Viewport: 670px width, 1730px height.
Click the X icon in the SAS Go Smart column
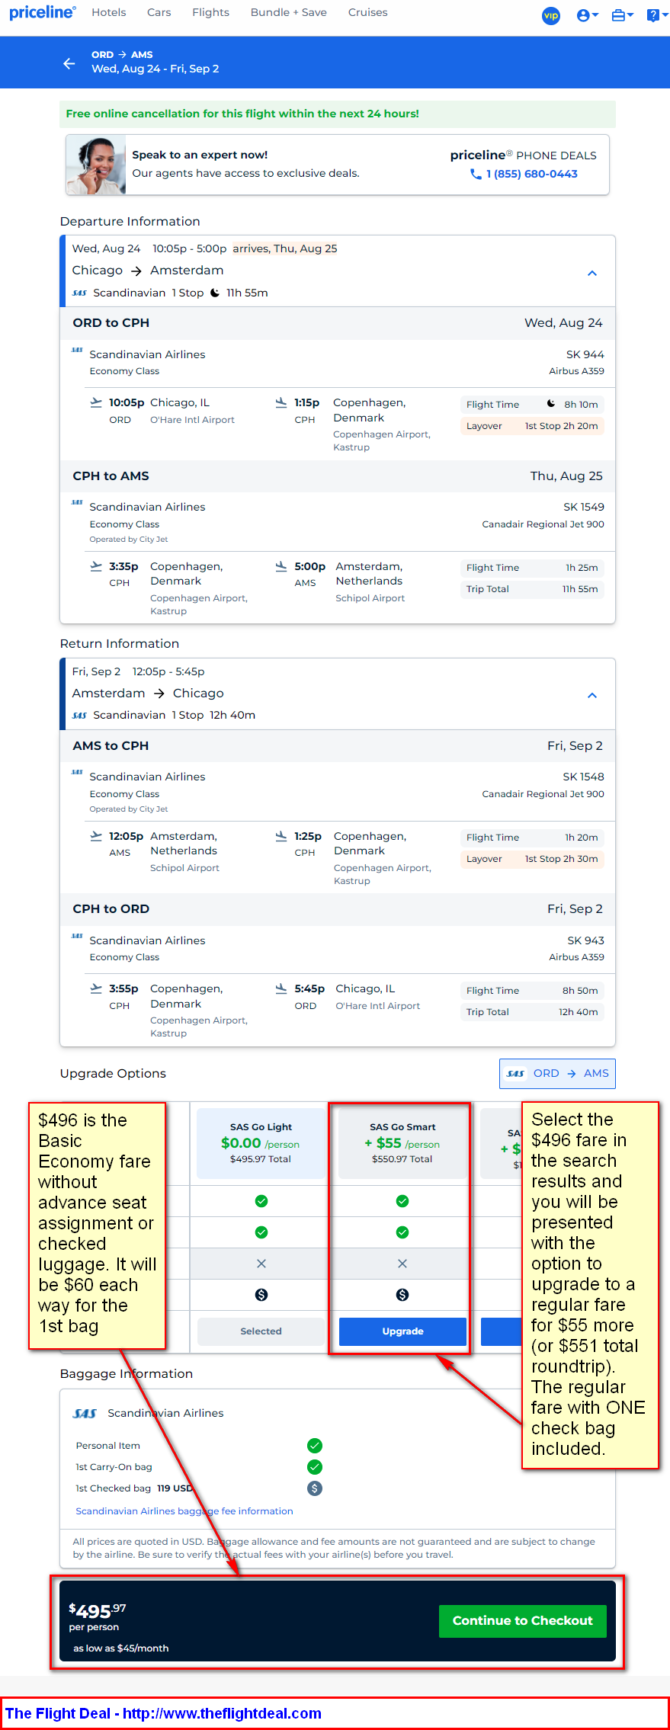(x=402, y=1264)
